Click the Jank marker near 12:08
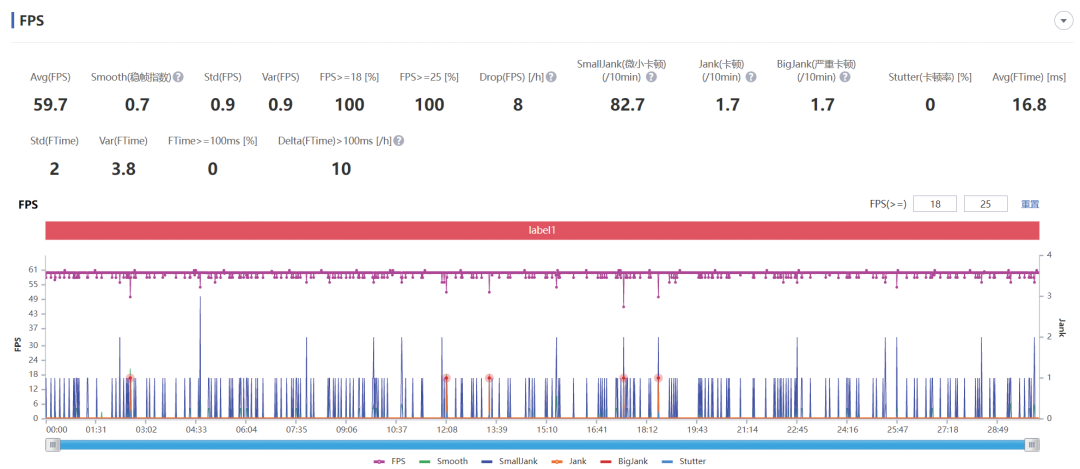This screenshot has width=1080, height=469. [x=446, y=378]
